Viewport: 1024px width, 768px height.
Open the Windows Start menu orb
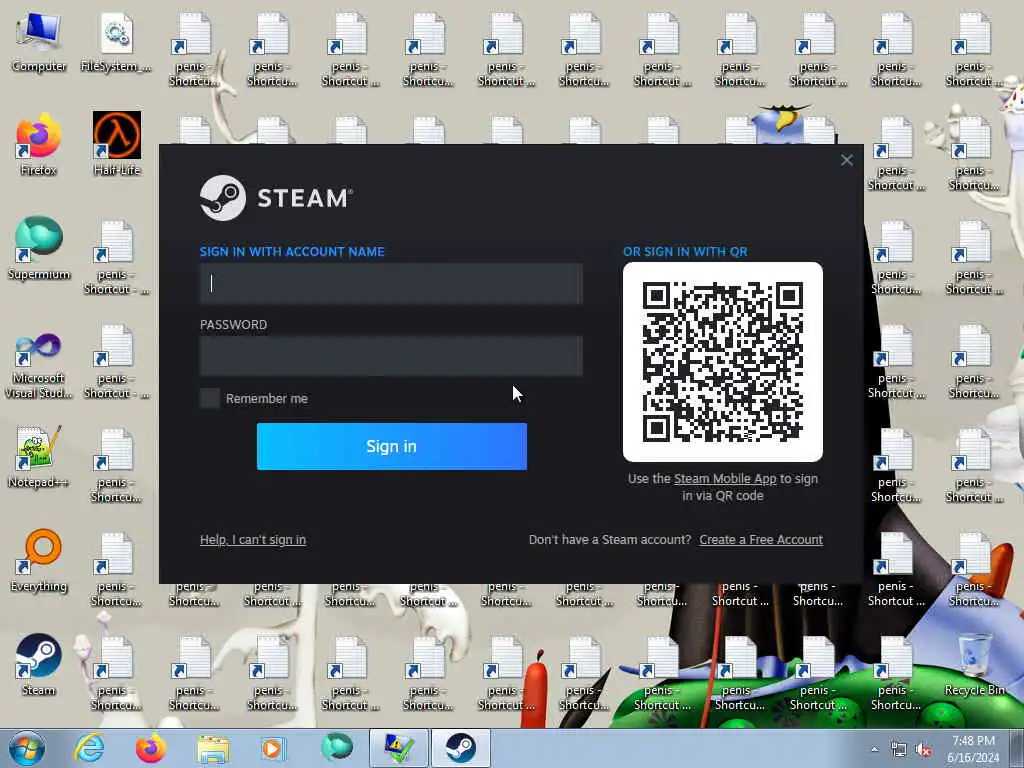(27, 748)
